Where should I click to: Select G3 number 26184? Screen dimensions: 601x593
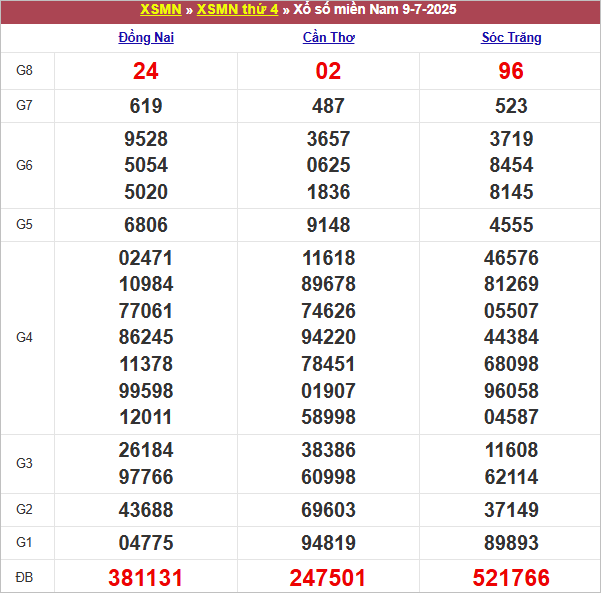coord(146,450)
